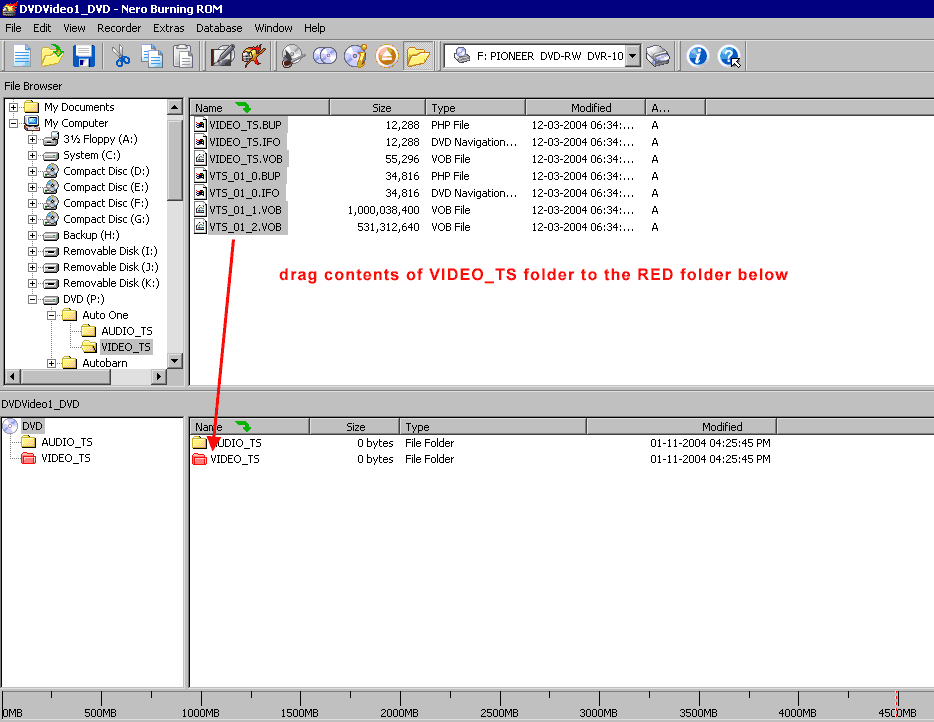Sort File Browser by Type column
Screen dimensions: 934x722
475,108
